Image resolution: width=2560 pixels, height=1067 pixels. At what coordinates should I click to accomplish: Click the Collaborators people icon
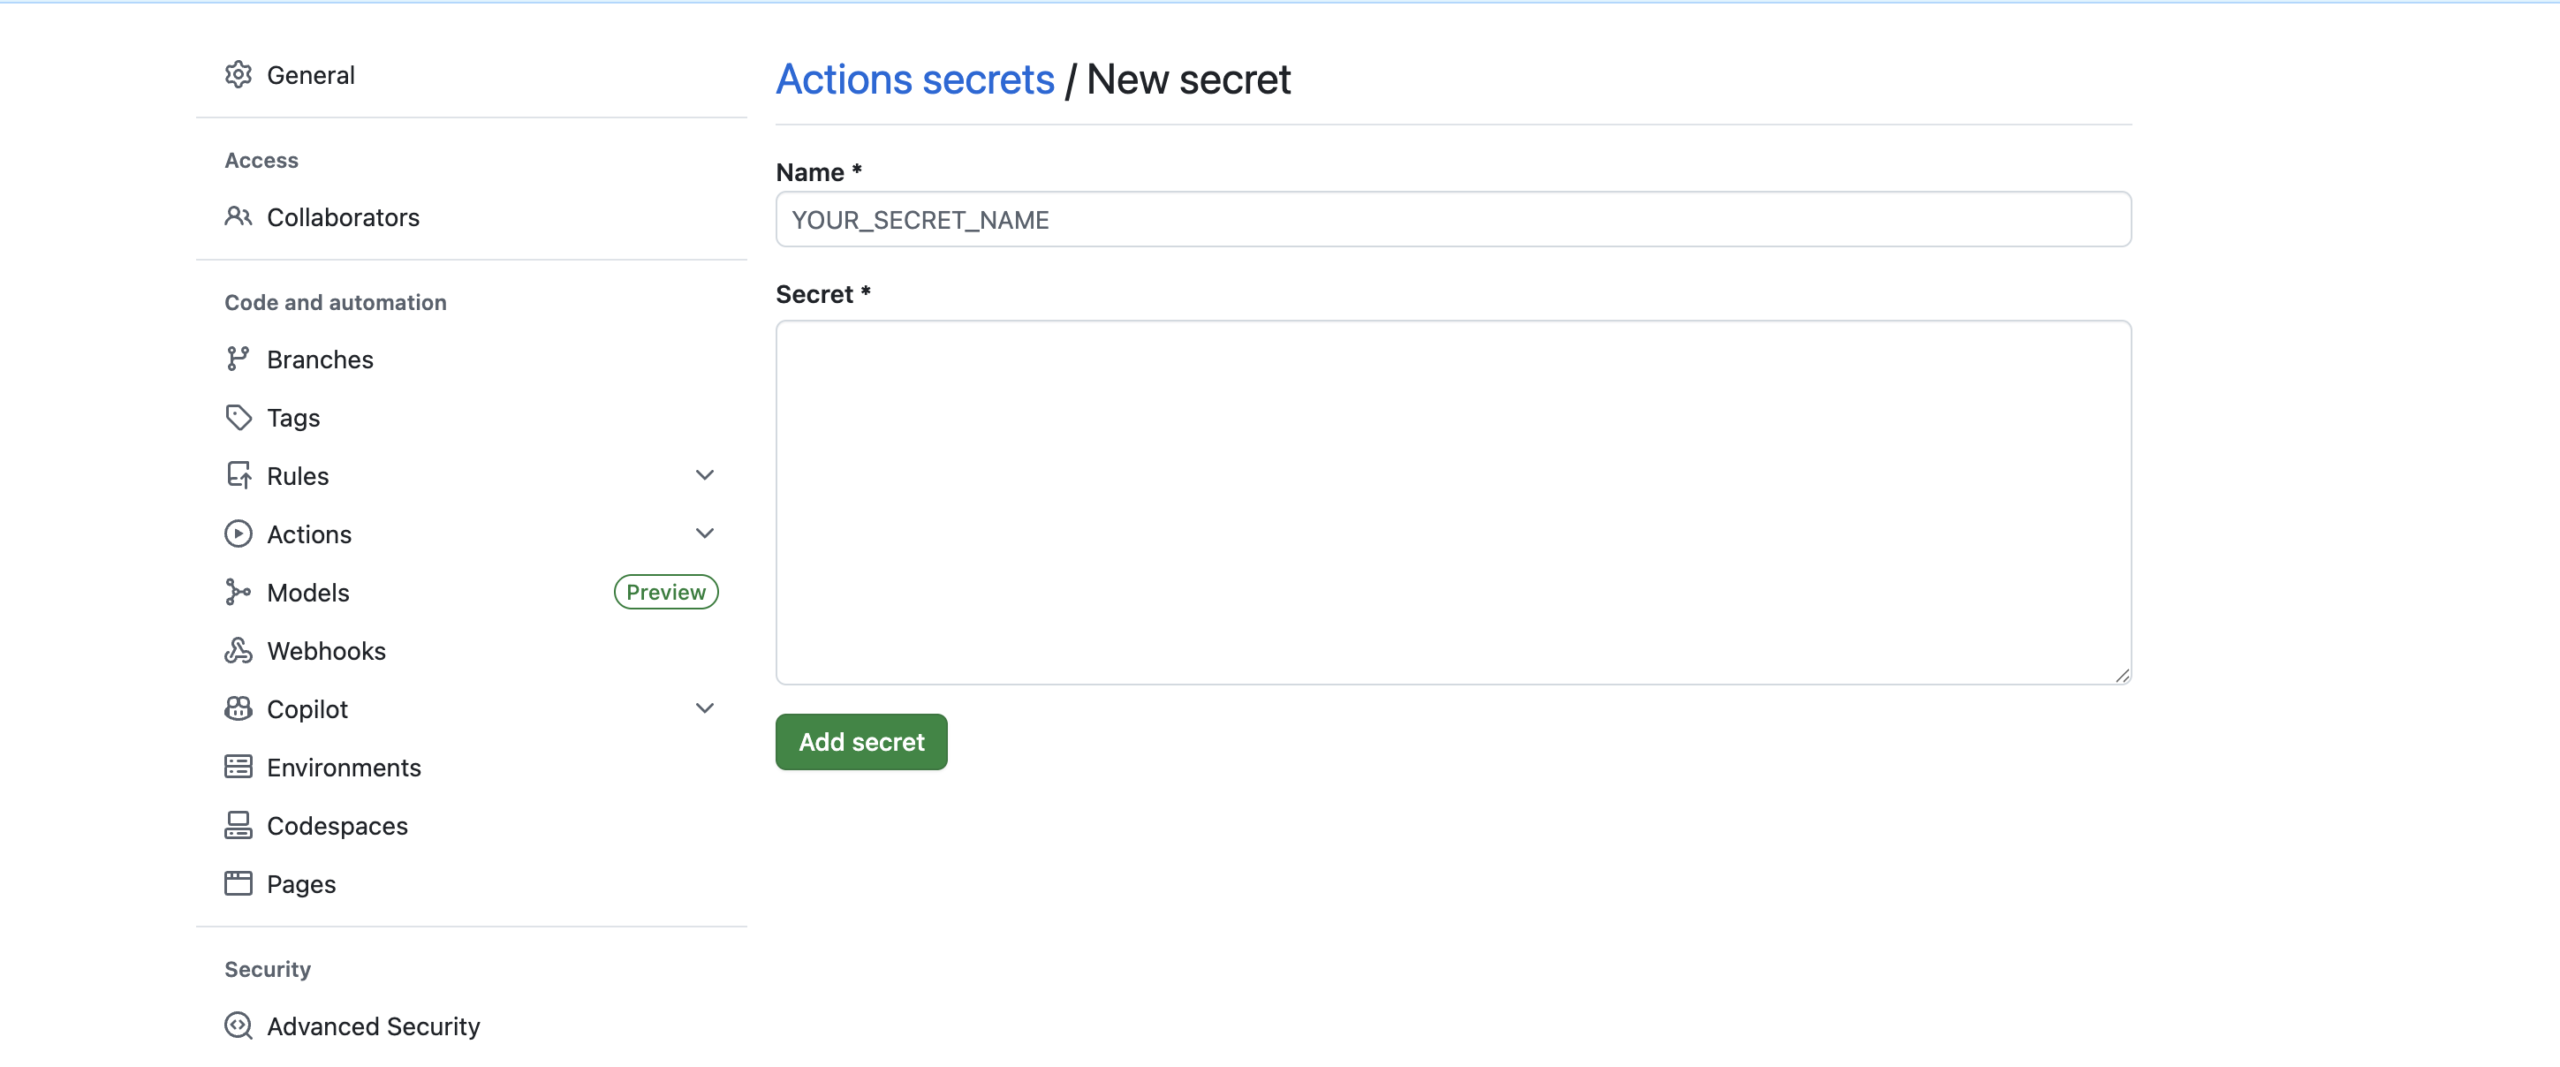(238, 217)
